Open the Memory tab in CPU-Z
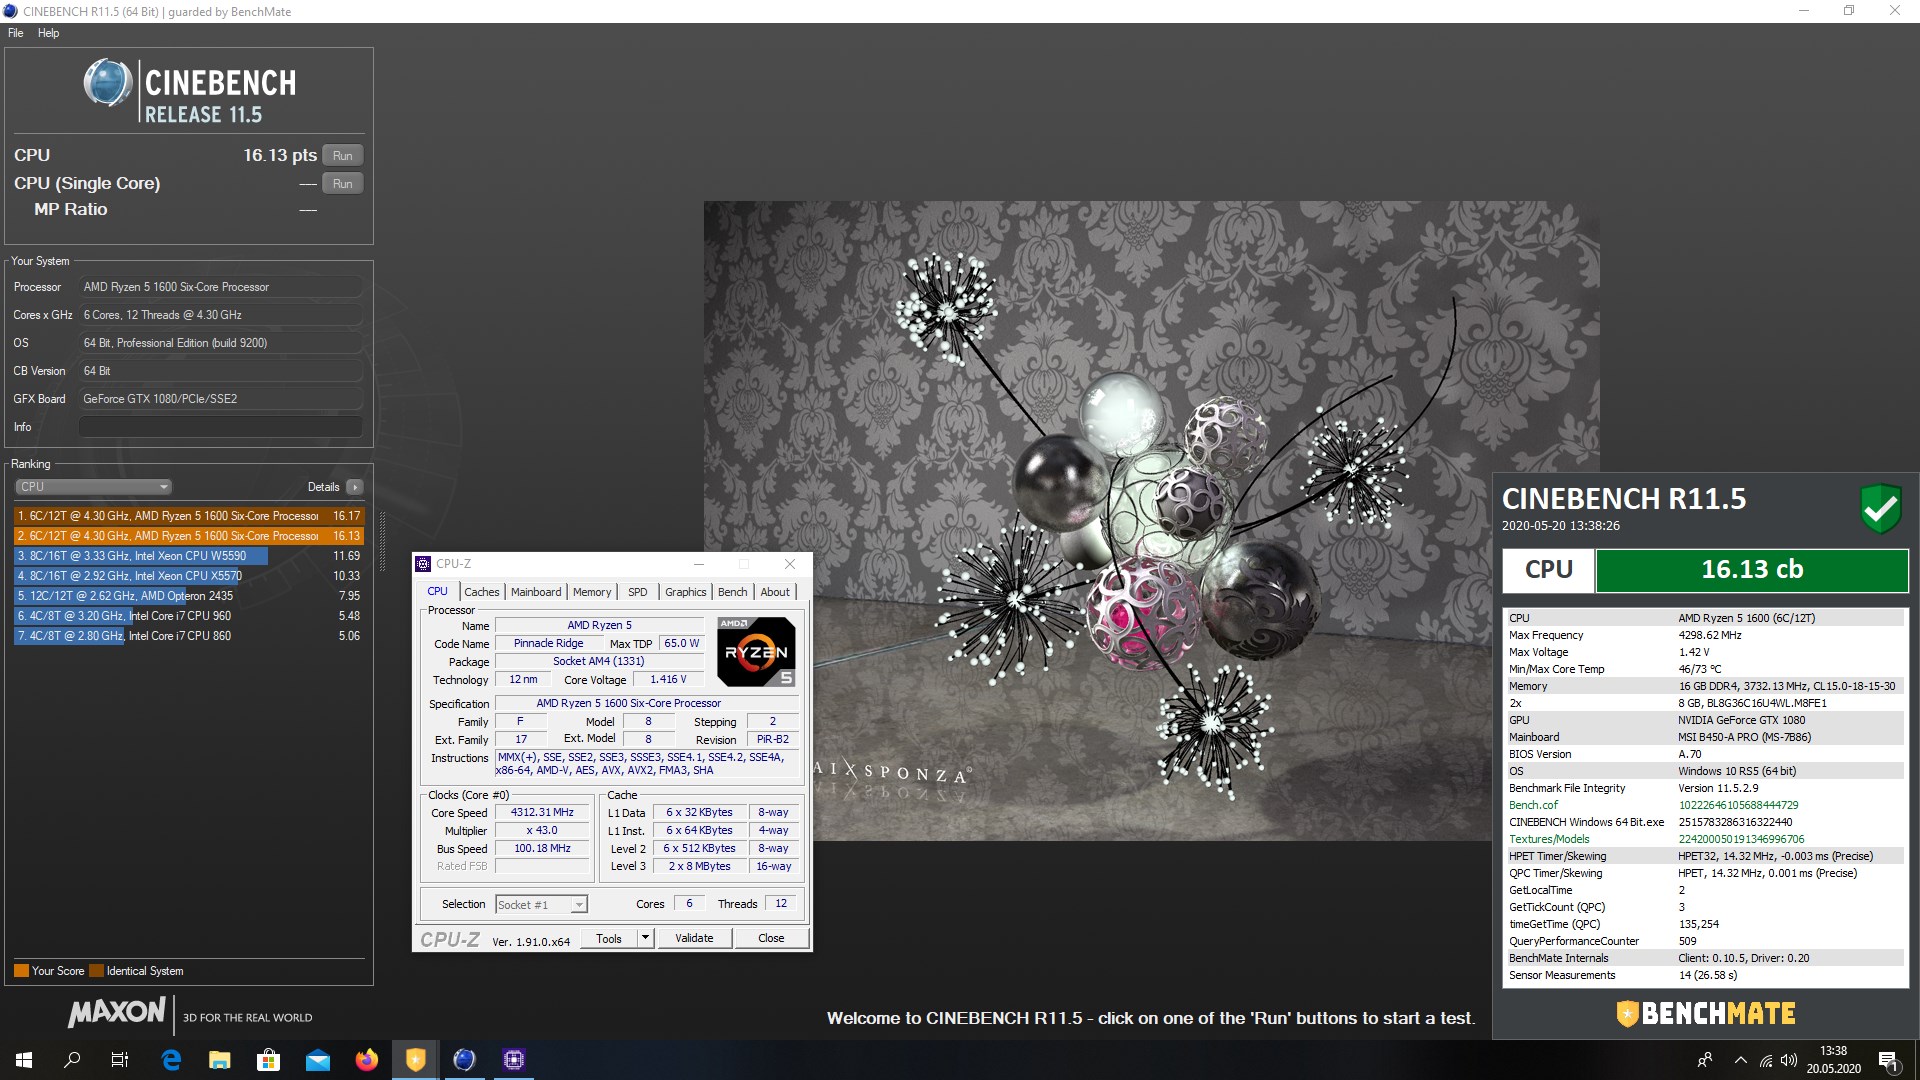Viewport: 1920px width, 1080px height. click(592, 592)
